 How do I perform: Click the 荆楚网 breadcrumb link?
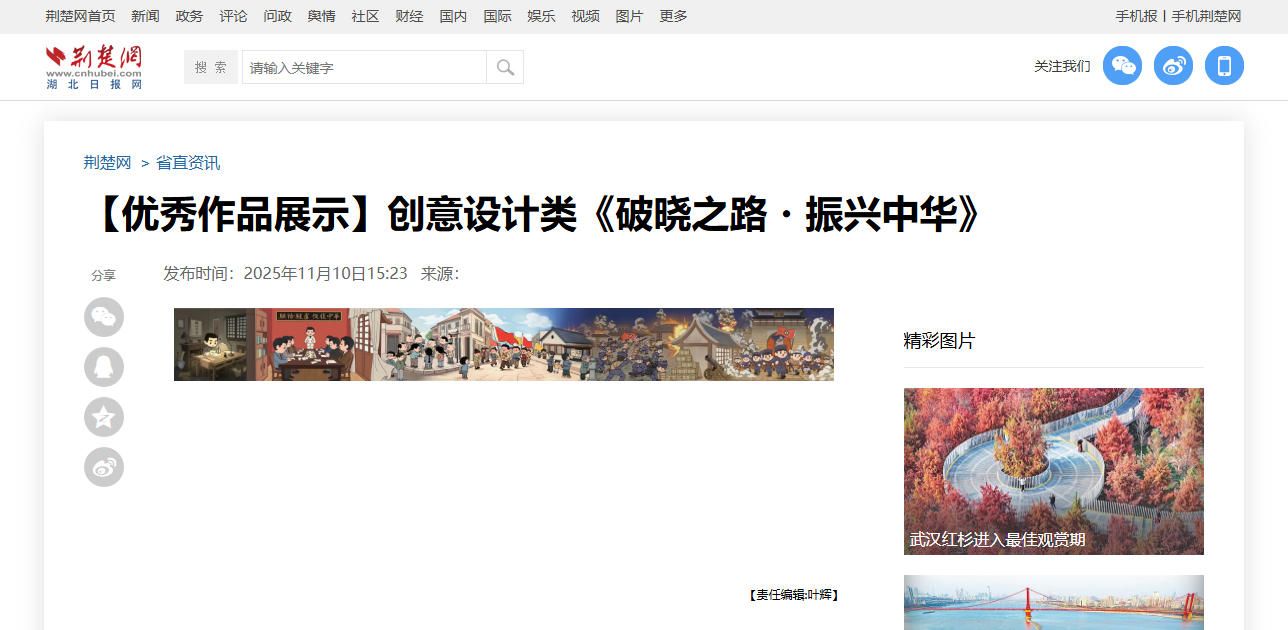[107, 163]
